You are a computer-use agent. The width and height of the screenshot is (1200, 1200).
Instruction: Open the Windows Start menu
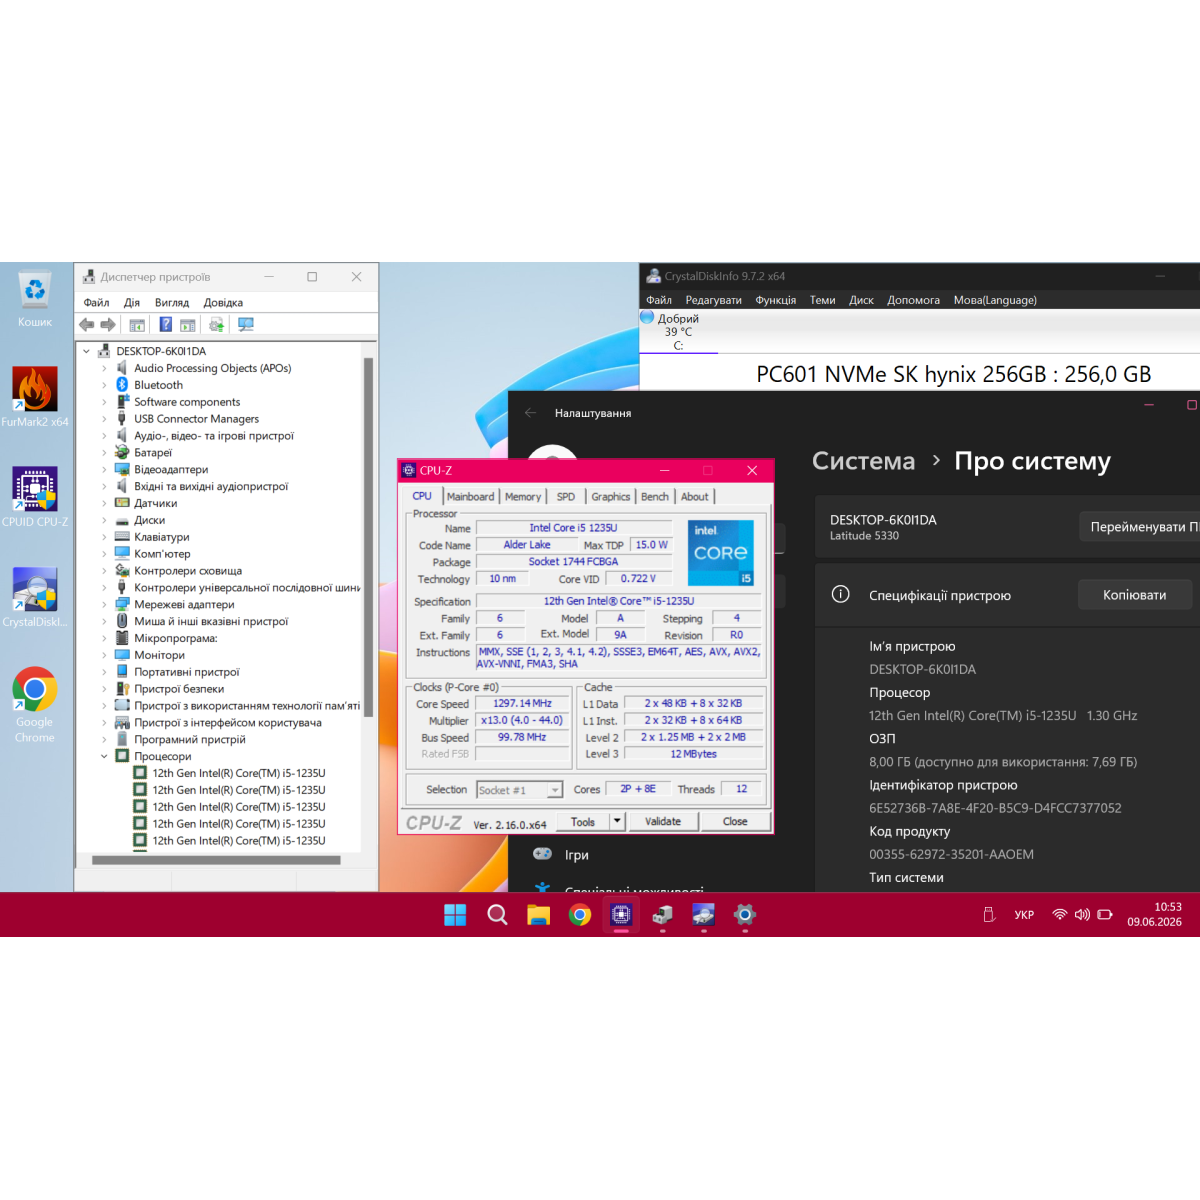tap(455, 915)
